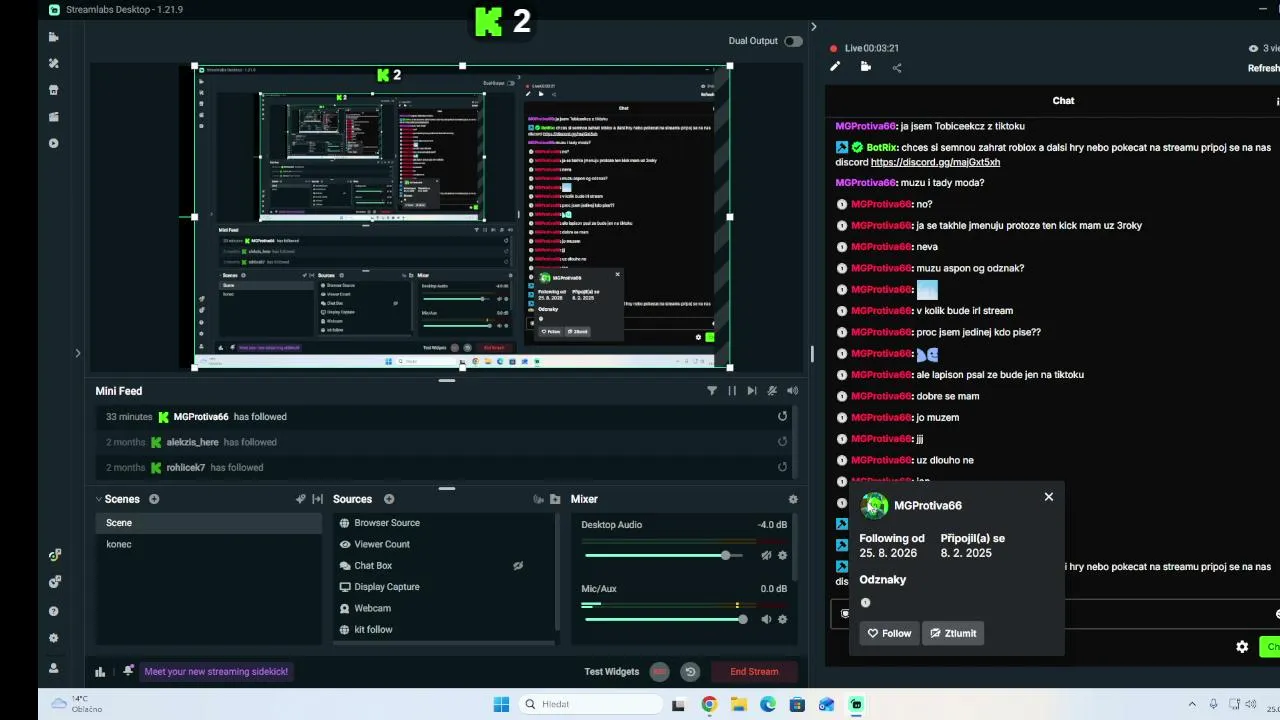The height and width of the screenshot is (720, 1280).
Task: Adjust the Mic/Aux volume slider
Action: pyautogui.click(x=666, y=619)
